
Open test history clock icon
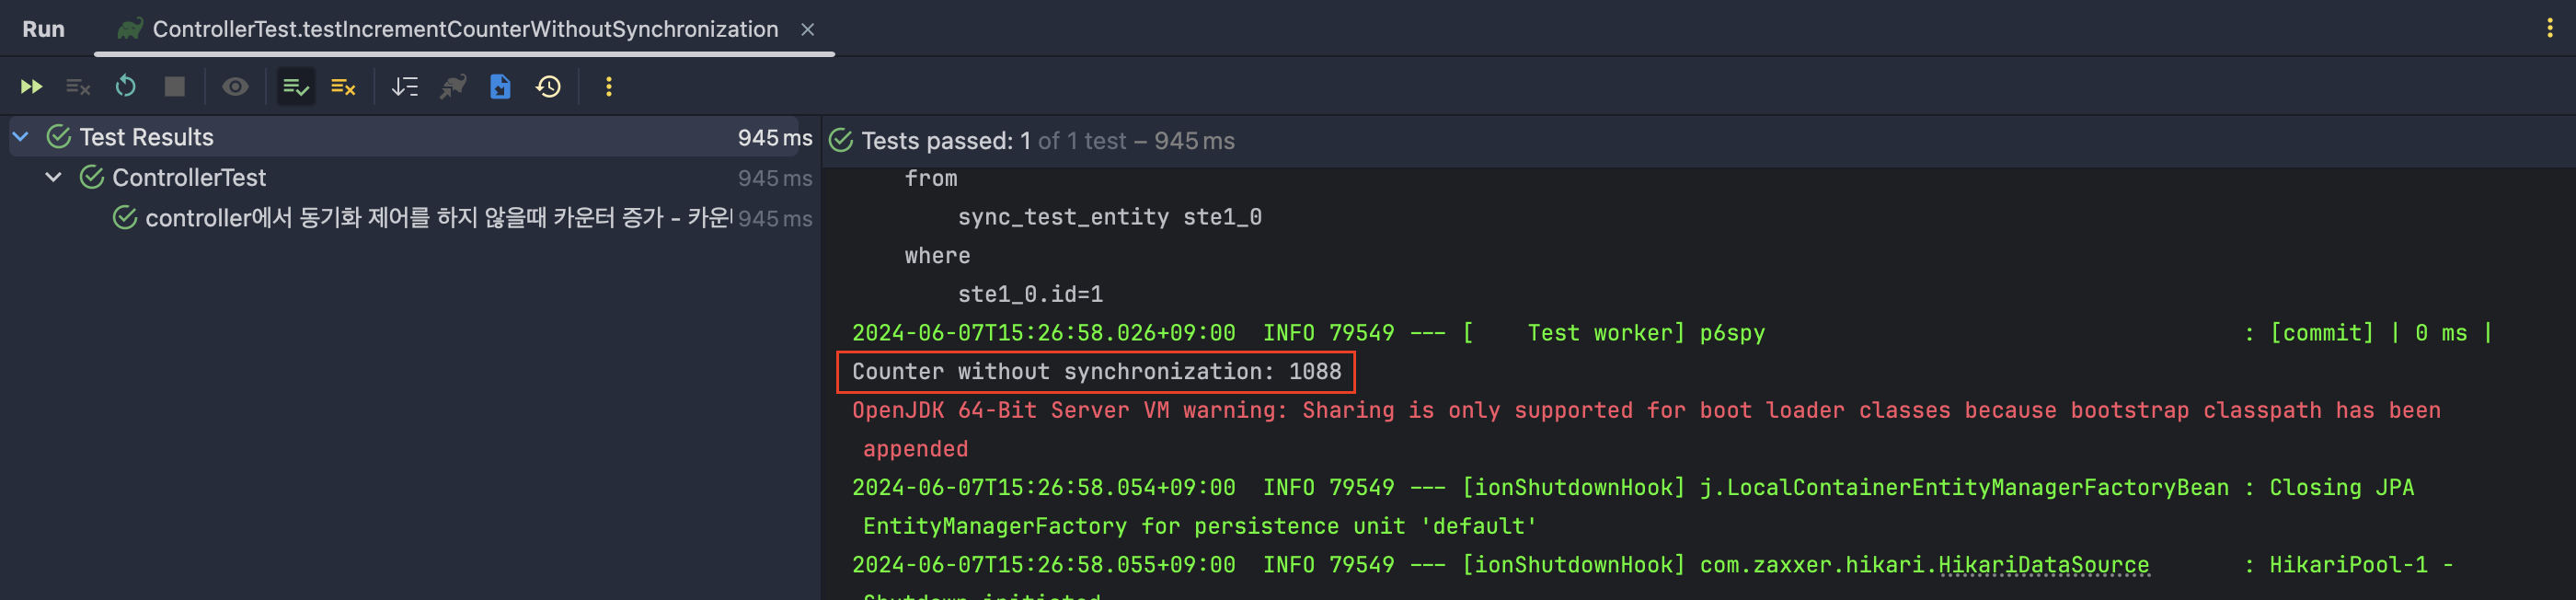(548, 87)
